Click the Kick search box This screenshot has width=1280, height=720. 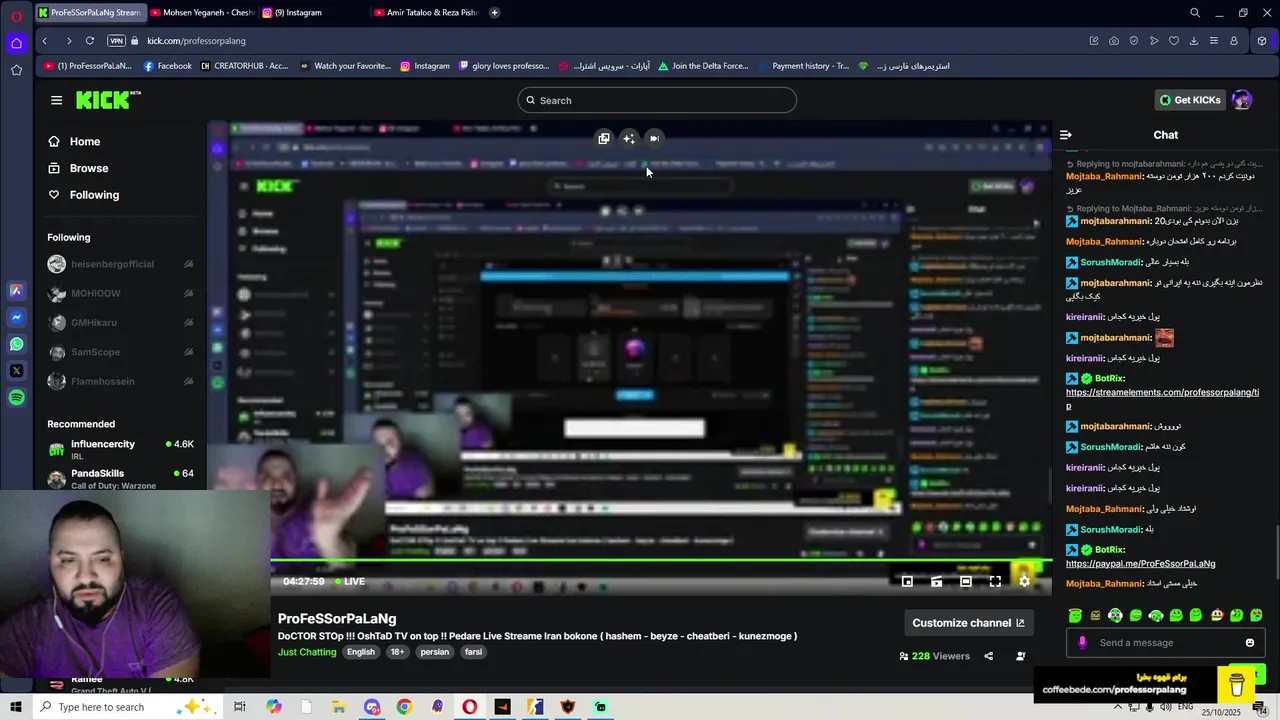[x=657, y=100]
